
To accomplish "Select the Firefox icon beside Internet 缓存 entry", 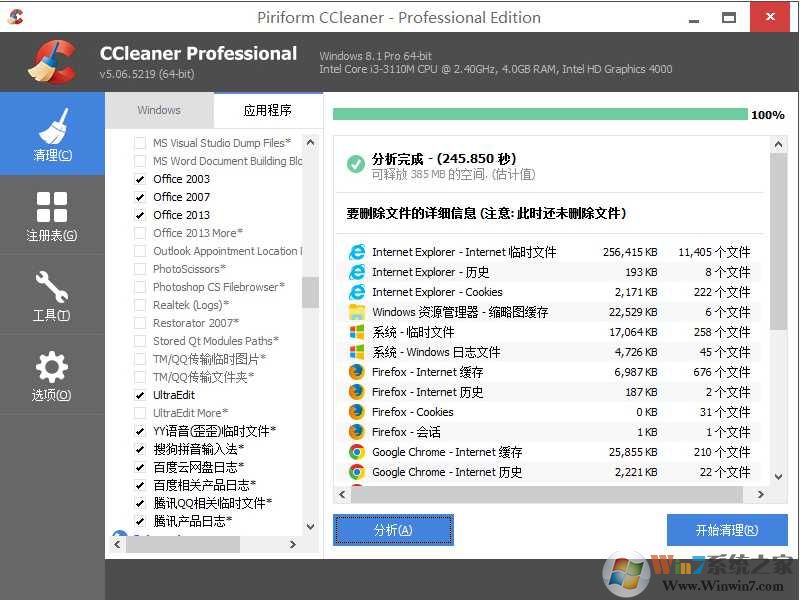I will coord(357,372).
